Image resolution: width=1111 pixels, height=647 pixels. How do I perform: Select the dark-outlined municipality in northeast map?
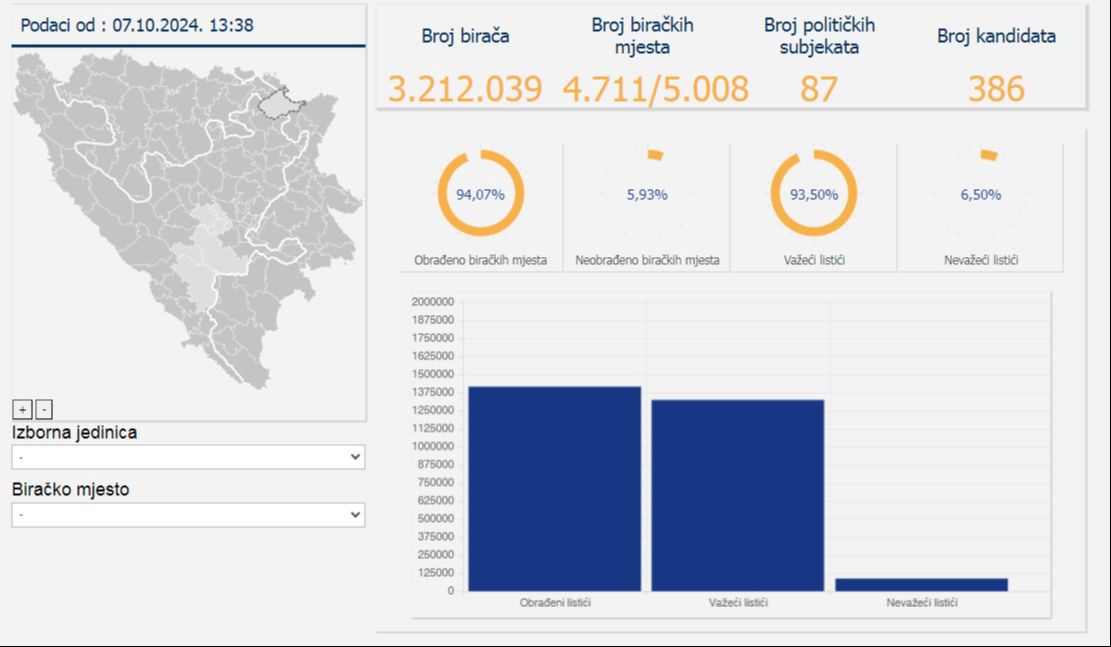click(282, 103)
